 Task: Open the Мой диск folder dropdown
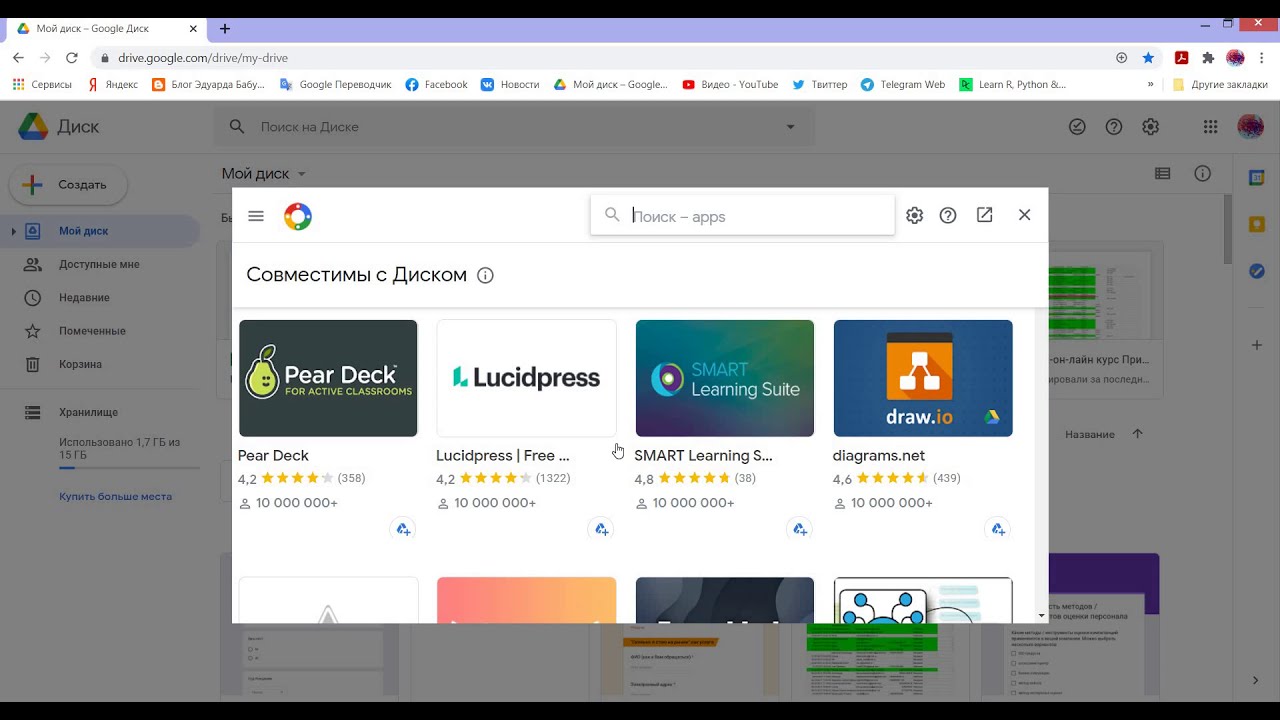(264, 173)
